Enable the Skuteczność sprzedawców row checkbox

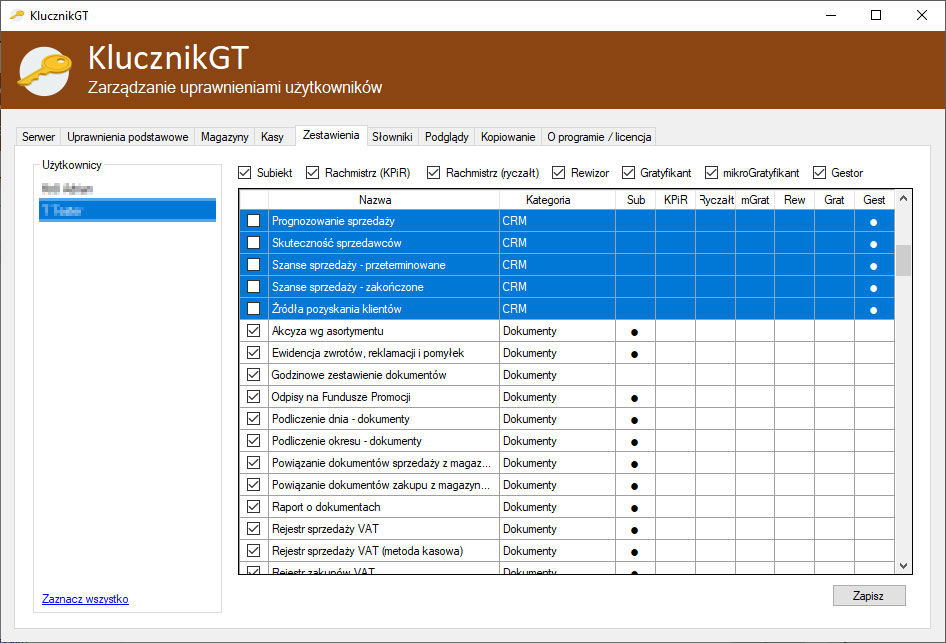253,242
